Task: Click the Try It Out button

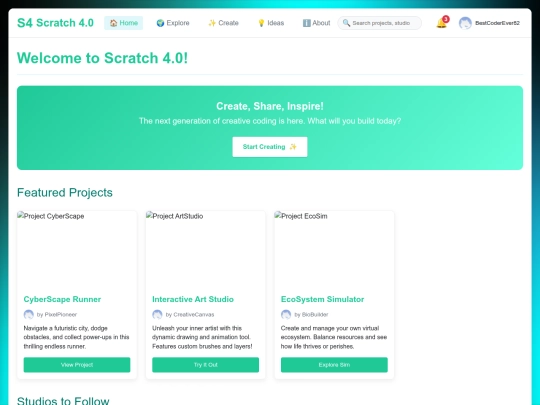Action: point(206,365)
